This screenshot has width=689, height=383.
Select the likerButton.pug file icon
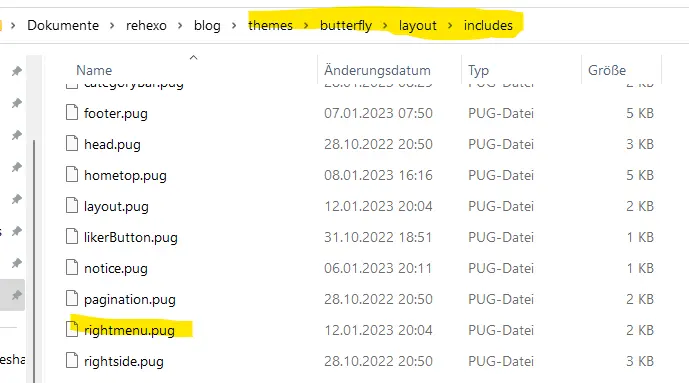tap(72, 237)
